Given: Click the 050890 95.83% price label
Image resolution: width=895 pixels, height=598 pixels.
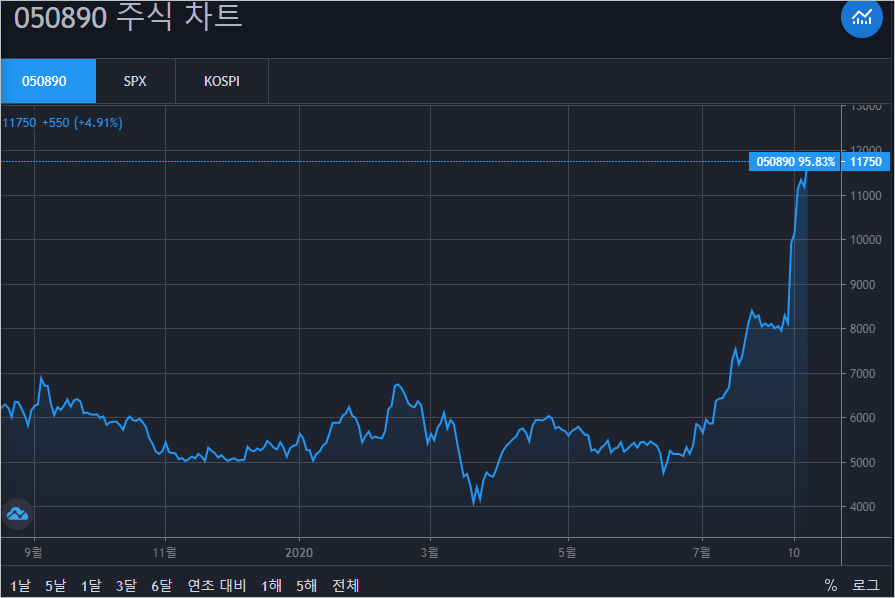Looking at the screenshot, I should click(795, 161).
